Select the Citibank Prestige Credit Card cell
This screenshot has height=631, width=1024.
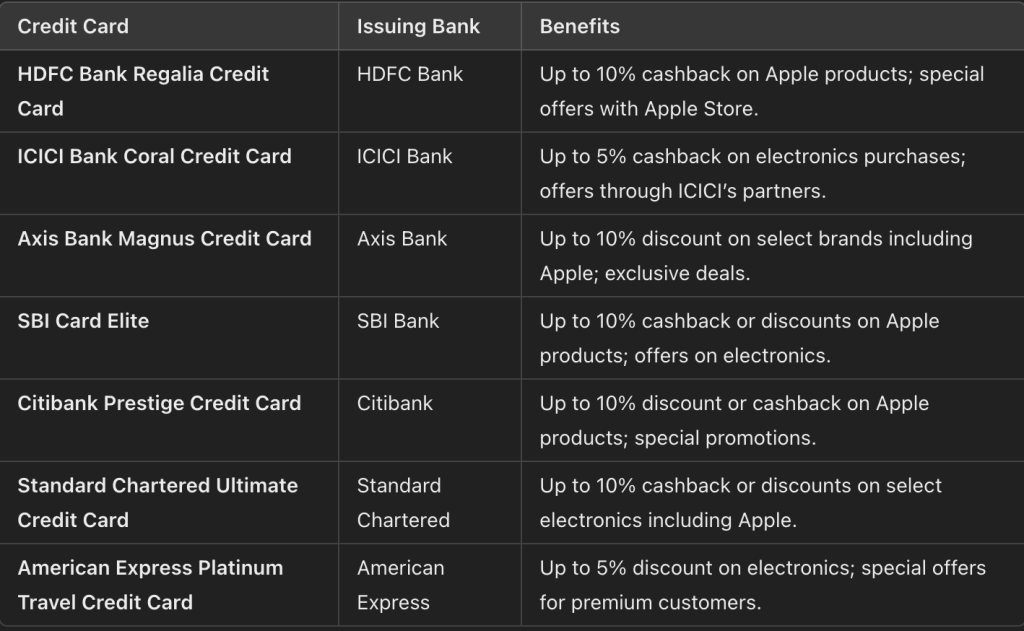[x=159, y=403]
